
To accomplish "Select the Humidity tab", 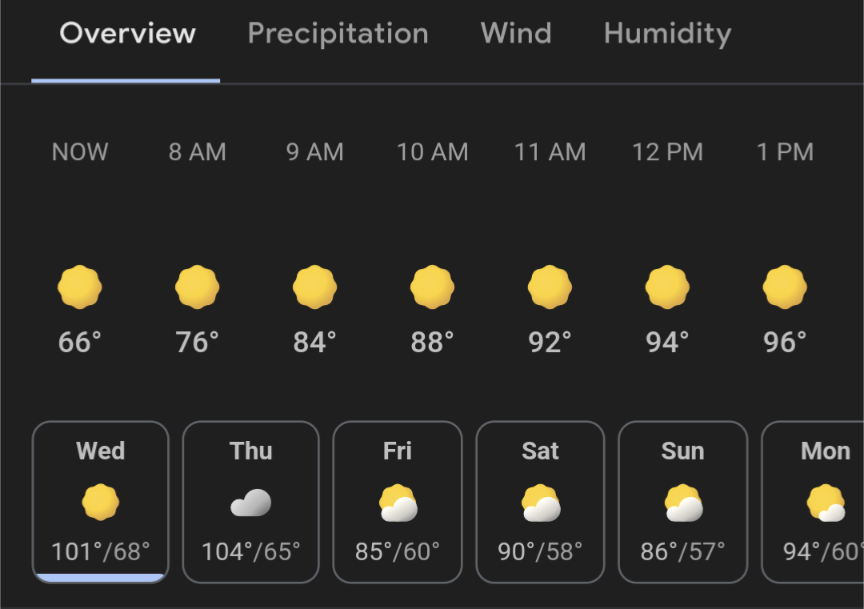I will point(667,34).
